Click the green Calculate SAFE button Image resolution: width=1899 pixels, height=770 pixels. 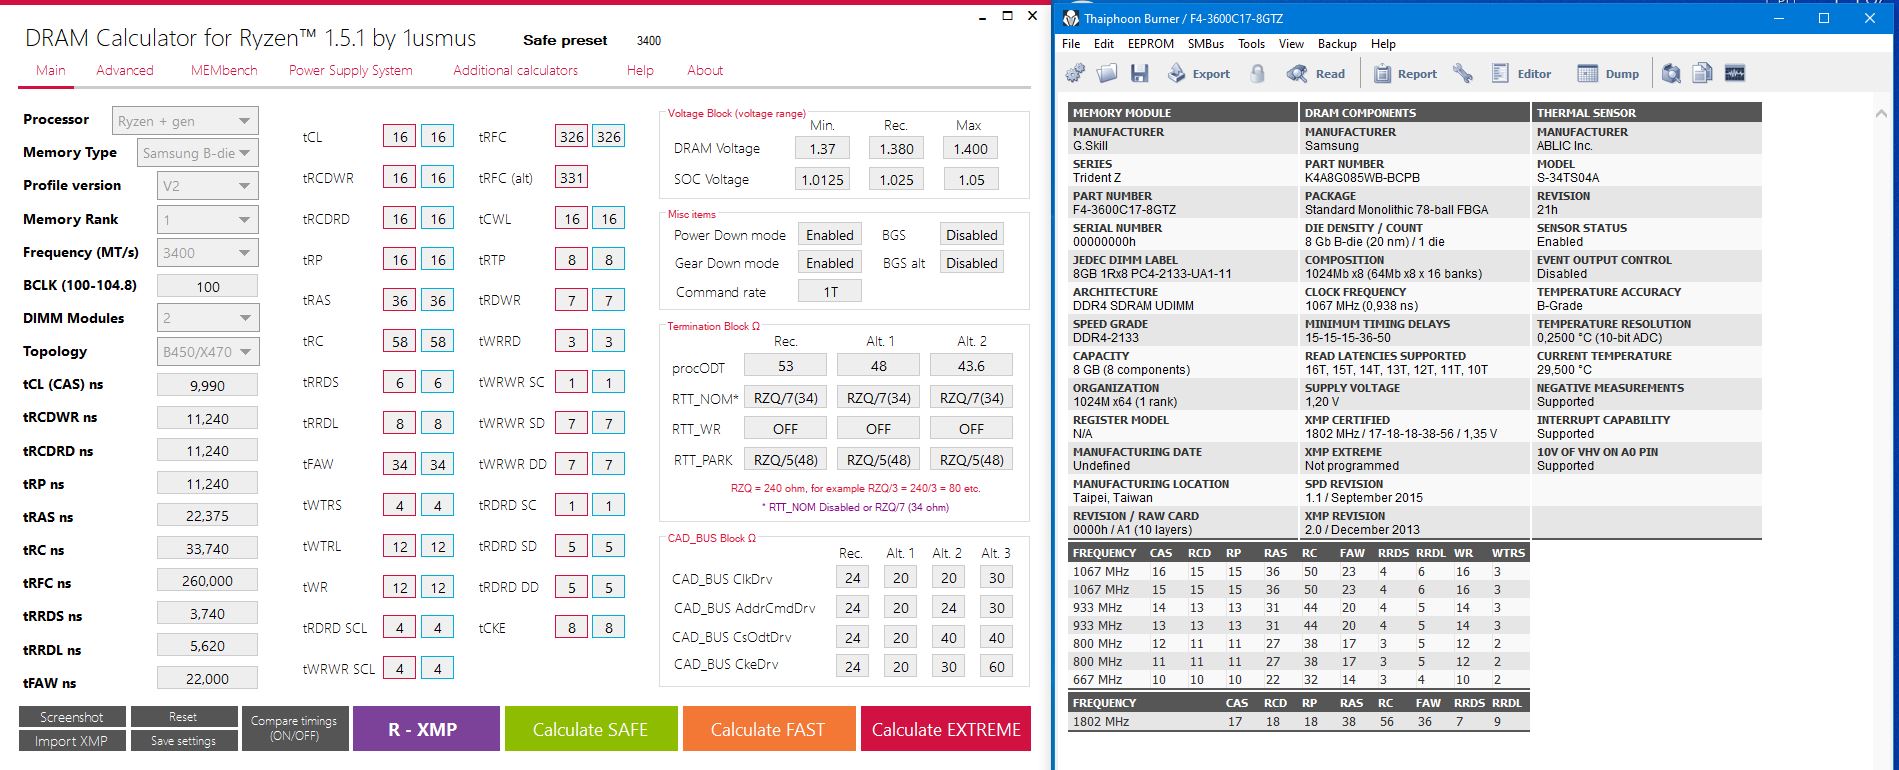coord(591,729)
